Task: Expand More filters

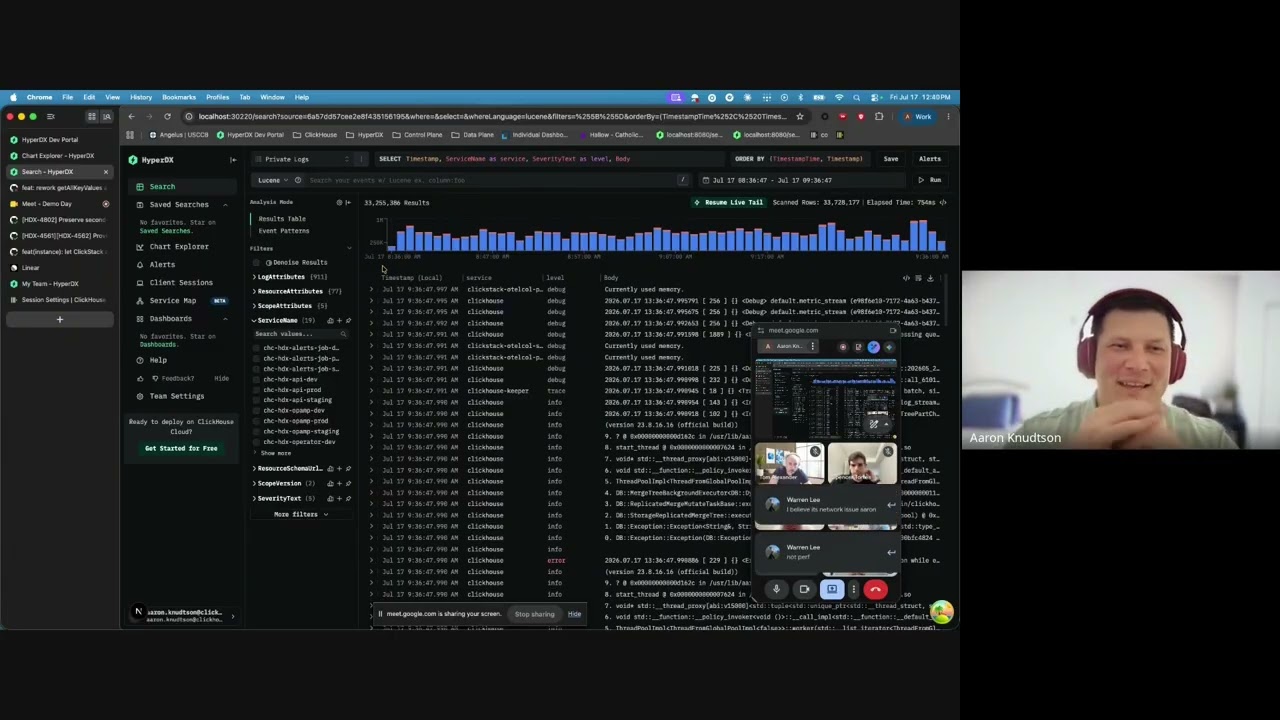Action: pyautogui.click(x=301, y=514)
